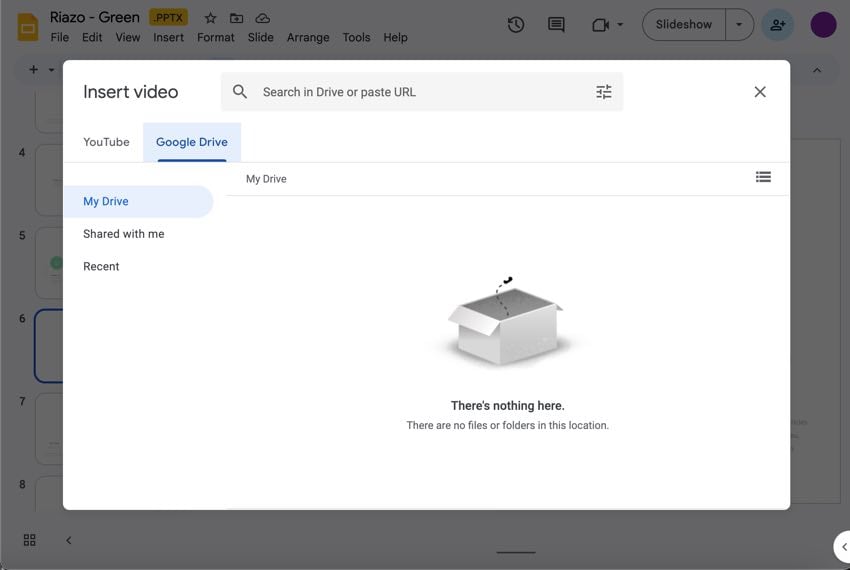Select Recent in the sidebar
Image resolution: width=850 pixels, height=570 pixels.
coord(101,267)
